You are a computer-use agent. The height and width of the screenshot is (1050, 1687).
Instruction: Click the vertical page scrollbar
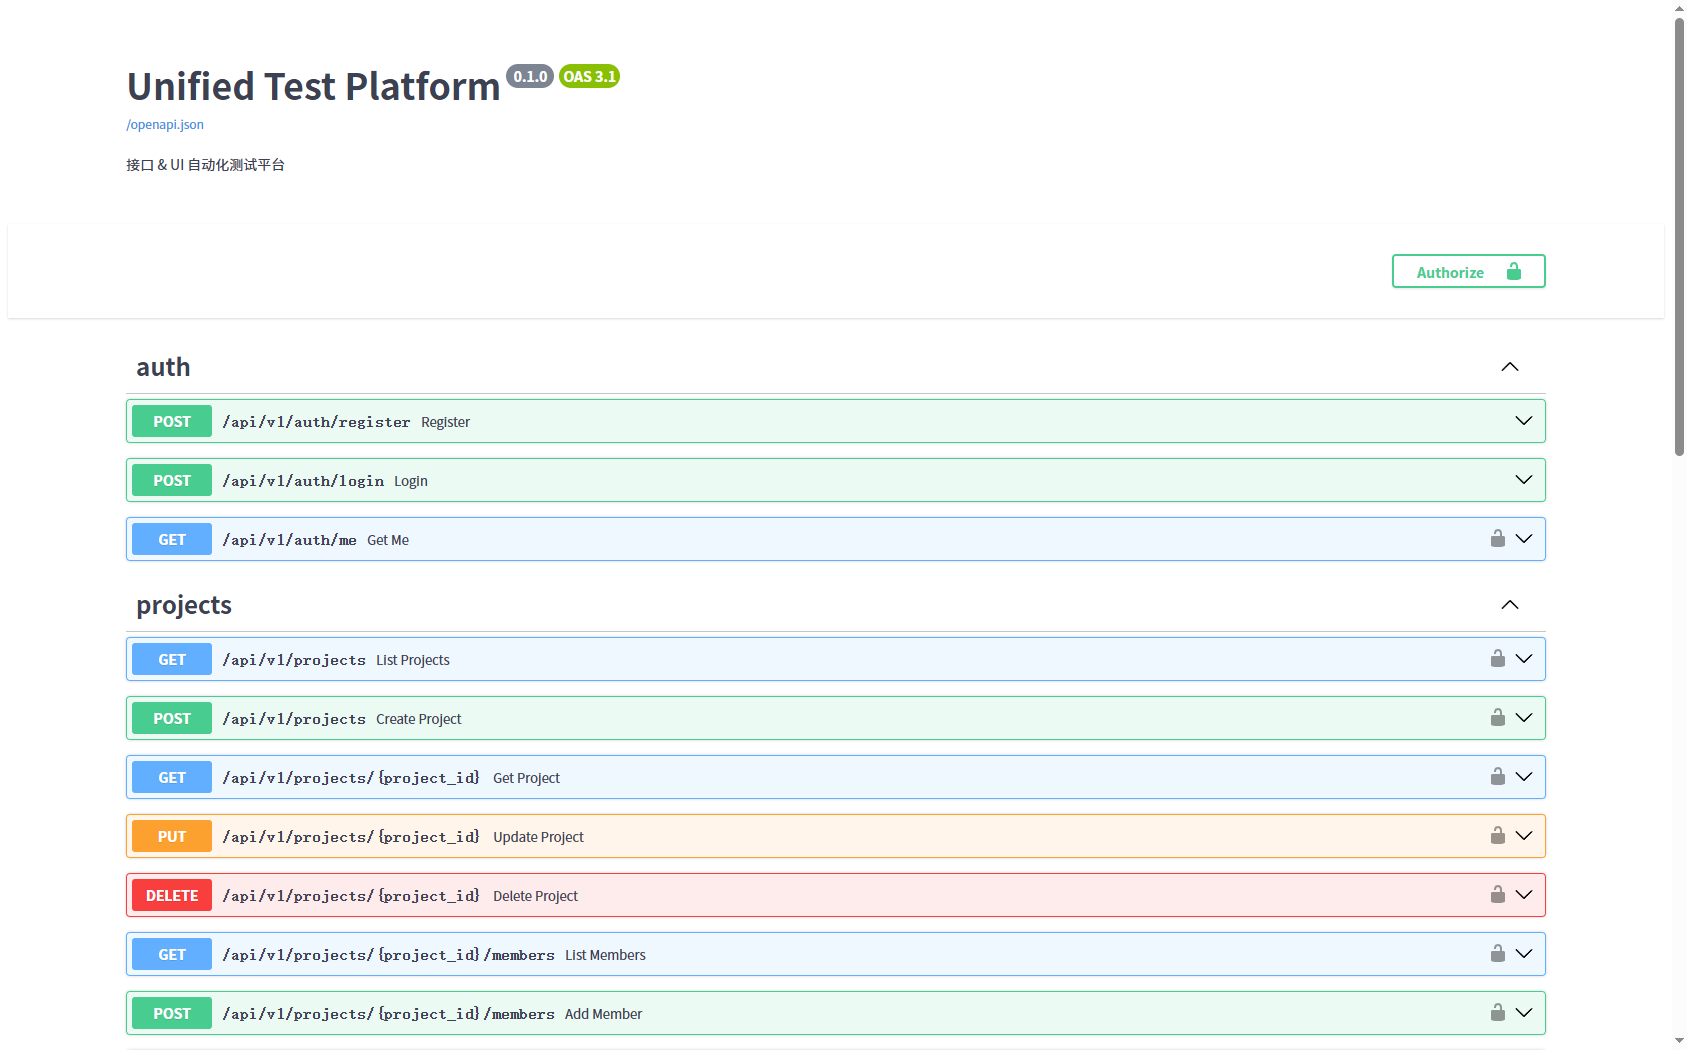1679,235
